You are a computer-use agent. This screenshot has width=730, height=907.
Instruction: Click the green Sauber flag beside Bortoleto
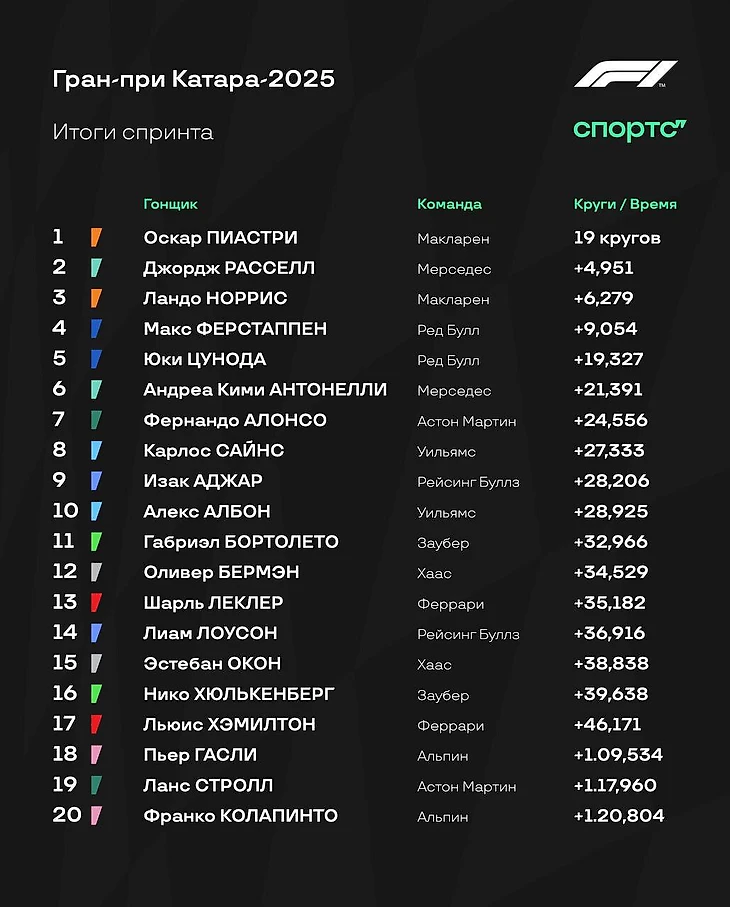coord(96,541)
